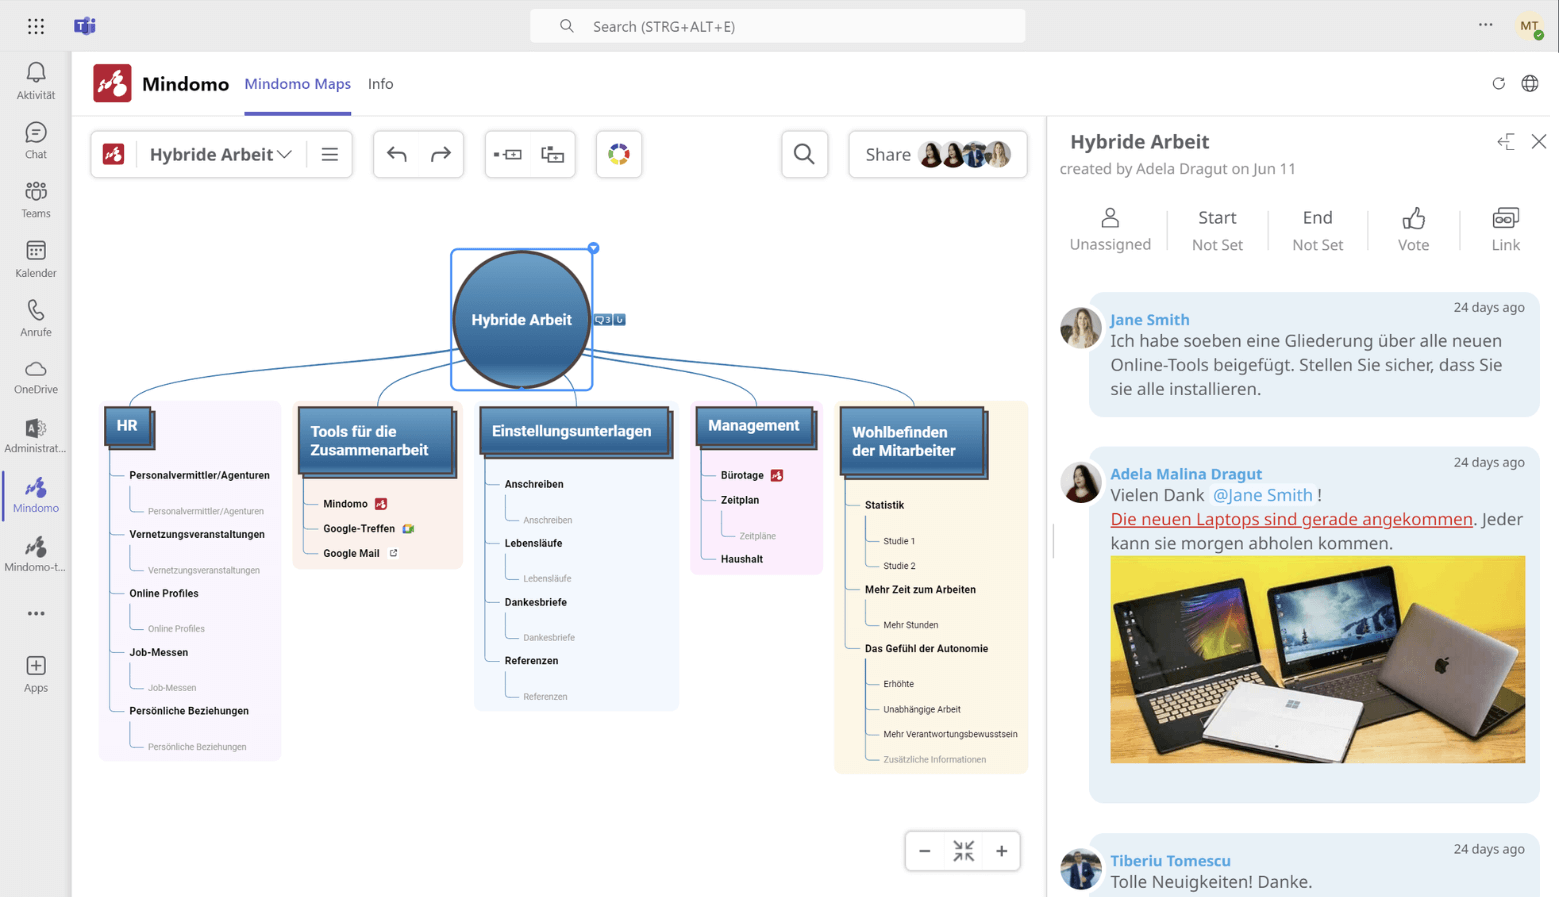This screenshot has height=897, width=1559.
Task: Open the colorful theme wheel
Action: [619, 154]
